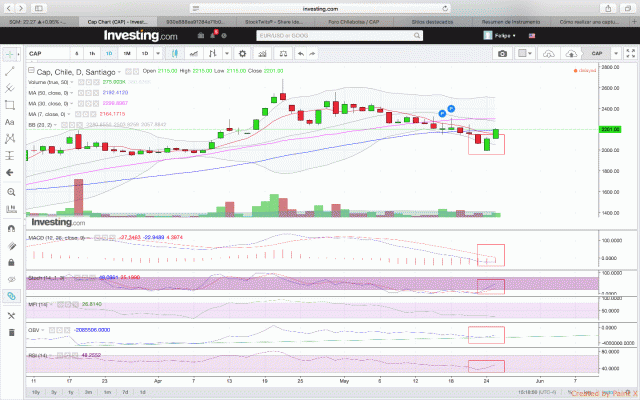Select the crosshair cursor tool
This screenshot has height=400, width=640.
pos(9,54)
